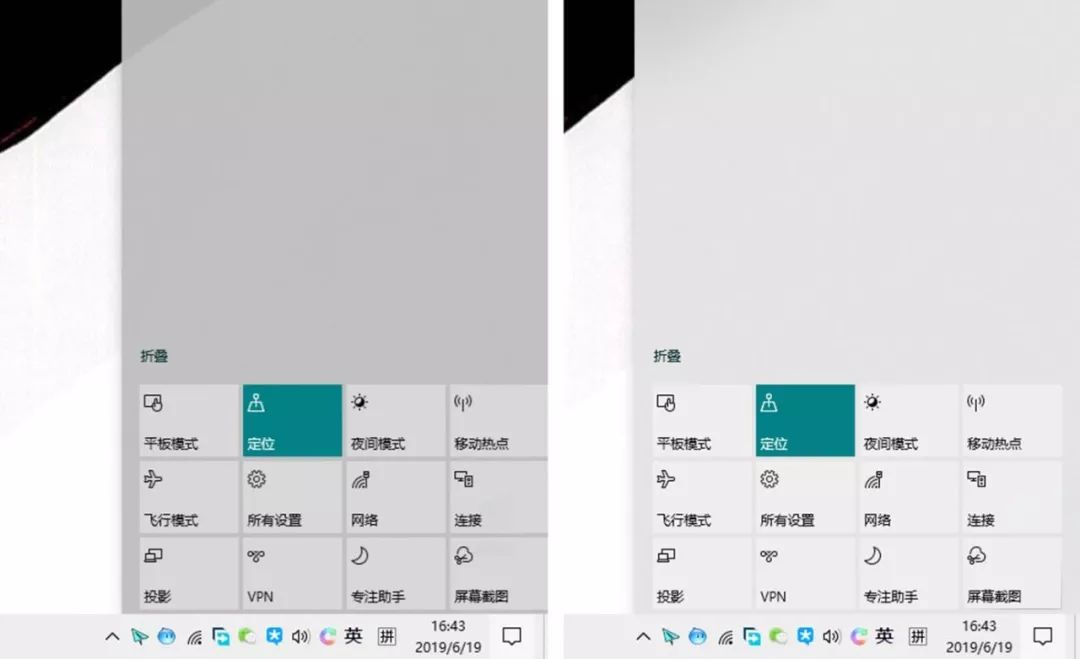Viewport: 1080px width, 659px height.
Task: Open 网络 tile in lighter white panel
Action: coord(908,497)
